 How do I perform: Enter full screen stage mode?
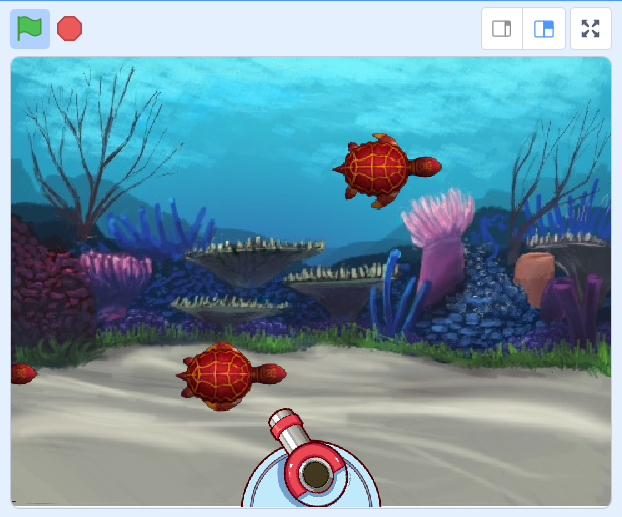(x=591, y=29)
